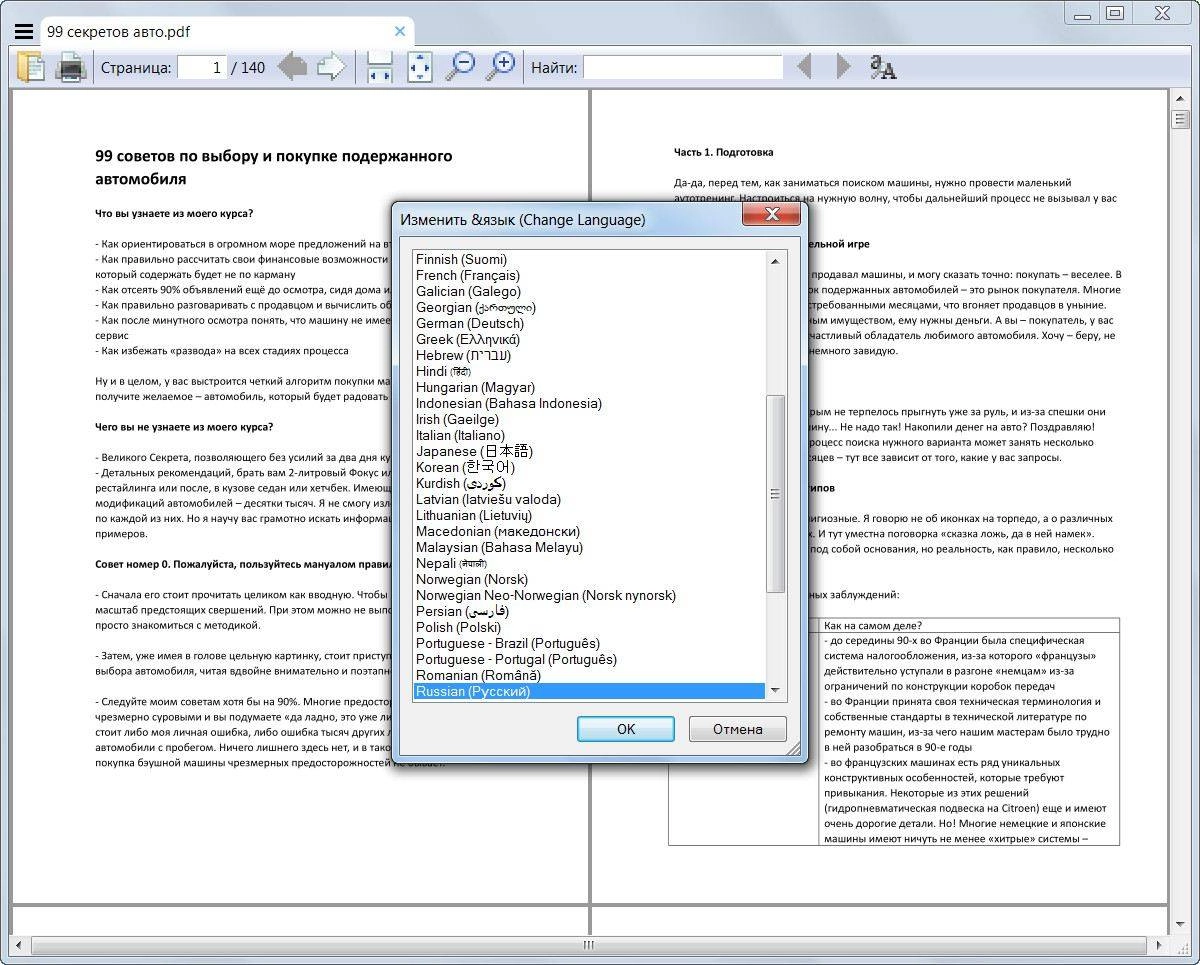This screenshot has height=965, width=1200.
Task: Click the Fit Page icon
Action: pos(420,67)
